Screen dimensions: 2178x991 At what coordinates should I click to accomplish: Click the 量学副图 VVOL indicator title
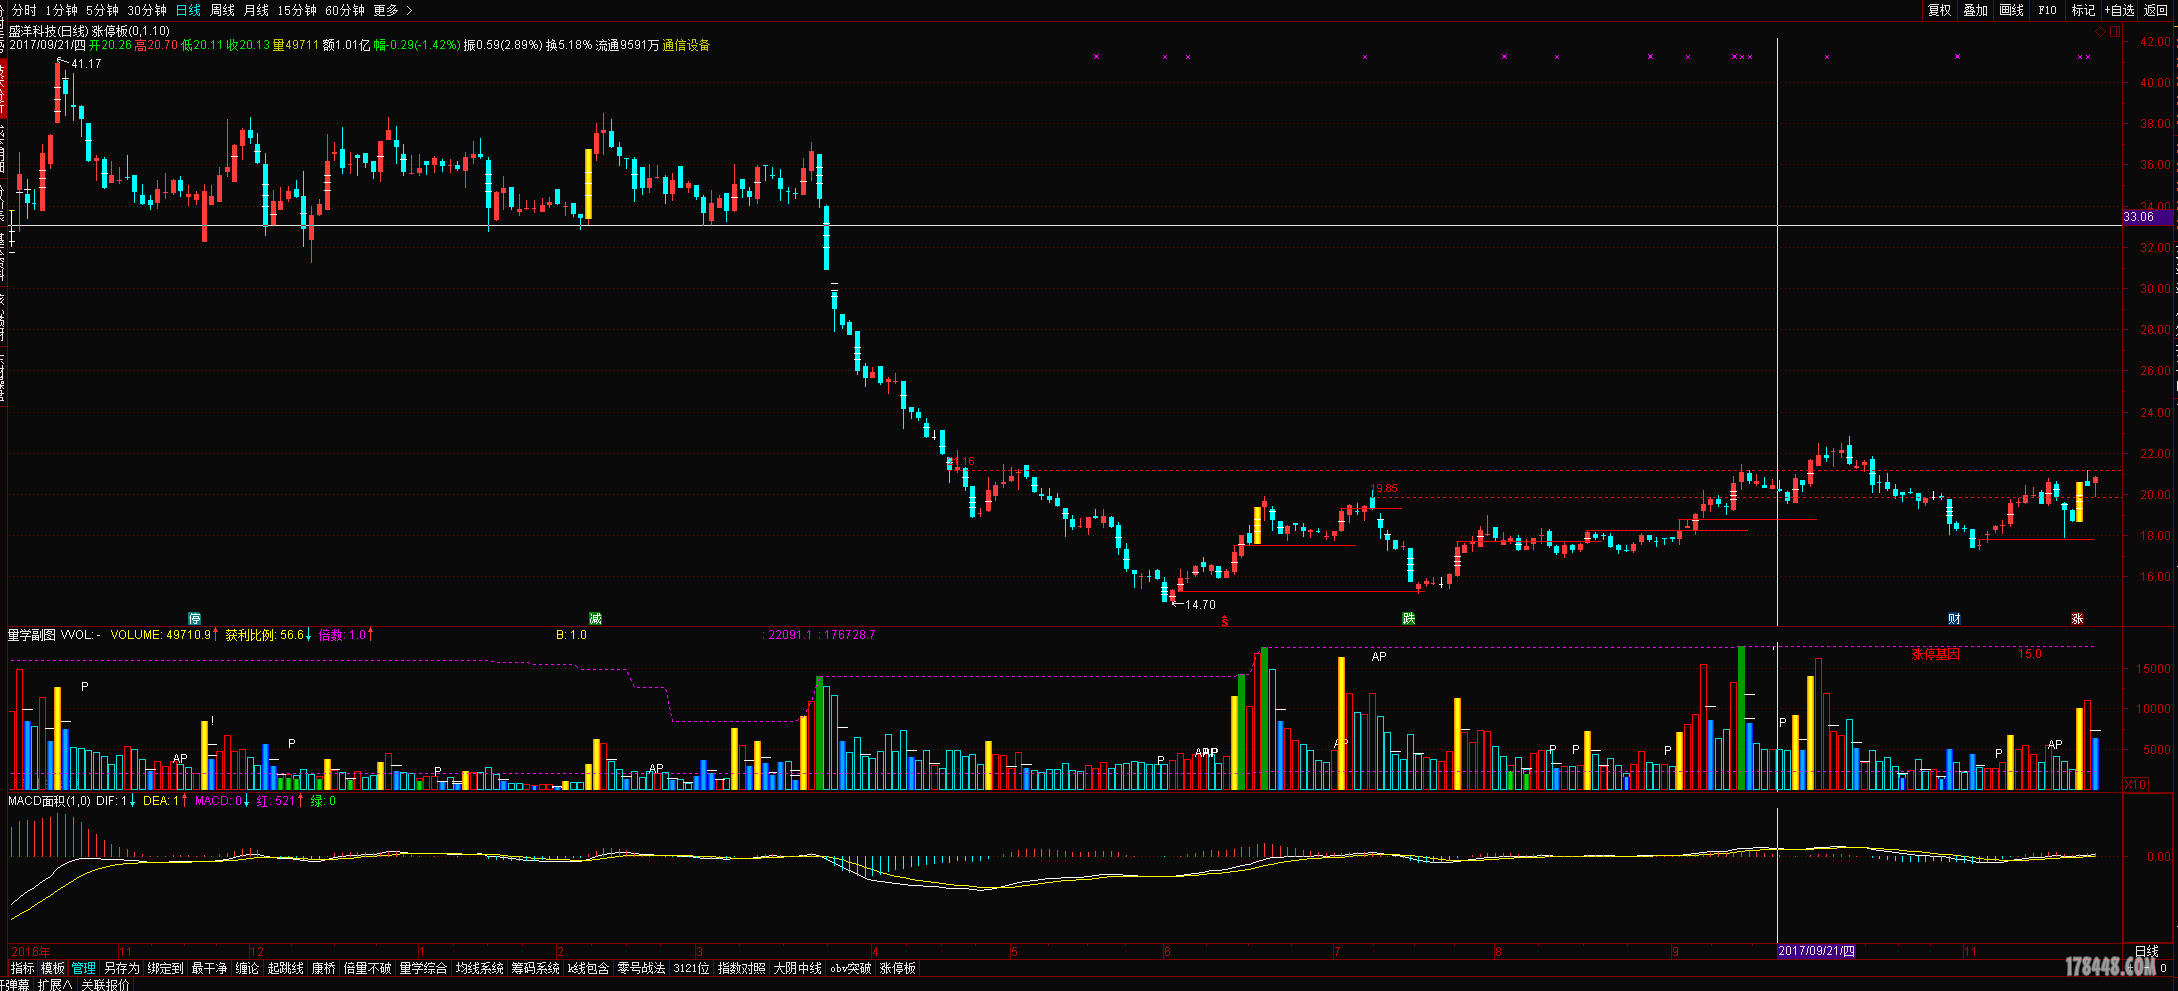(54, 635)
